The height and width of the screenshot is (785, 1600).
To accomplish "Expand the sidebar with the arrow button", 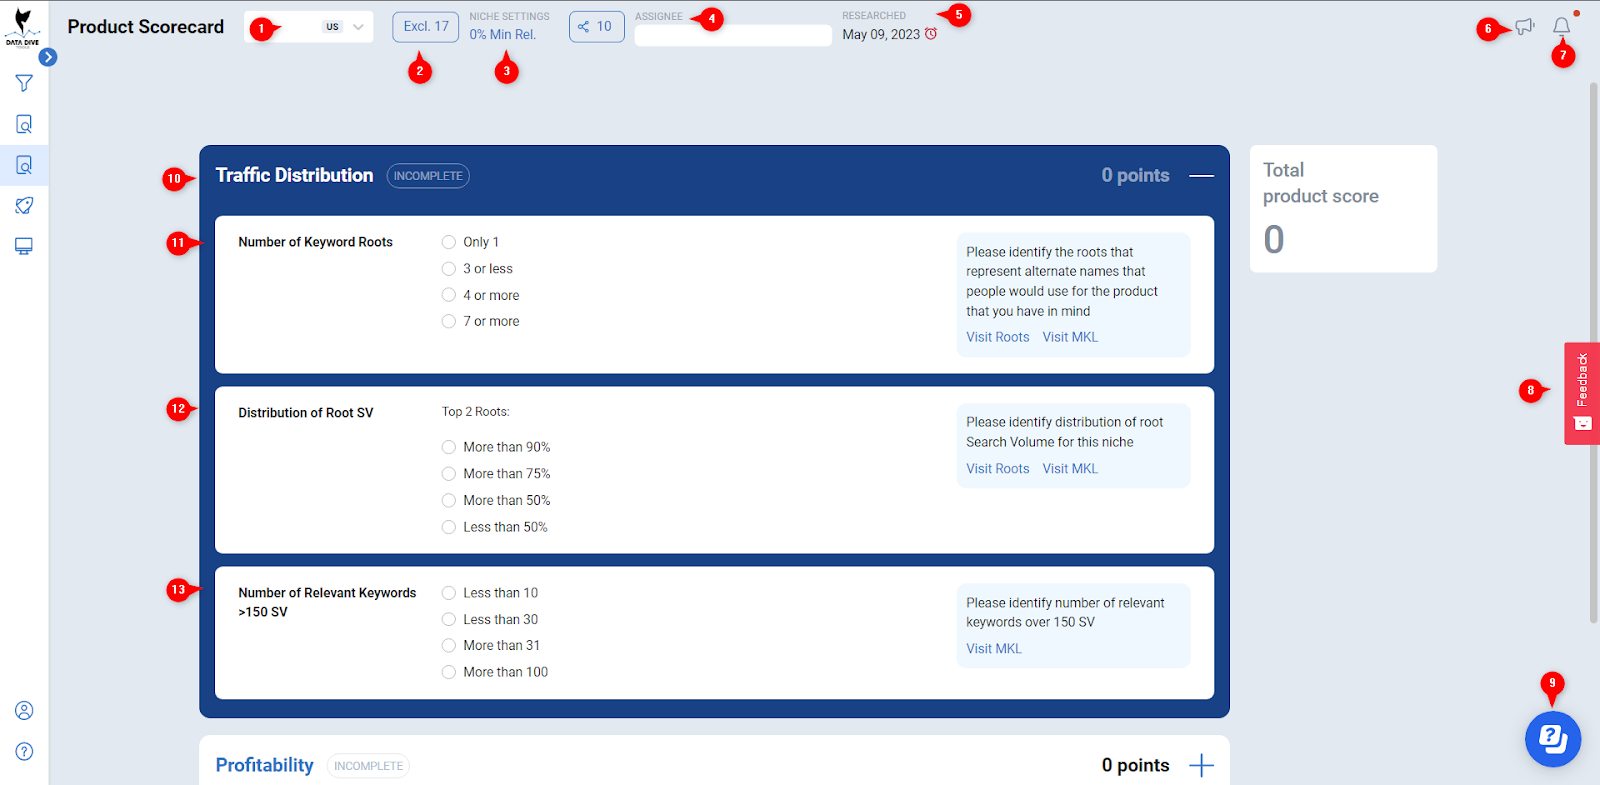I will 48,57.
